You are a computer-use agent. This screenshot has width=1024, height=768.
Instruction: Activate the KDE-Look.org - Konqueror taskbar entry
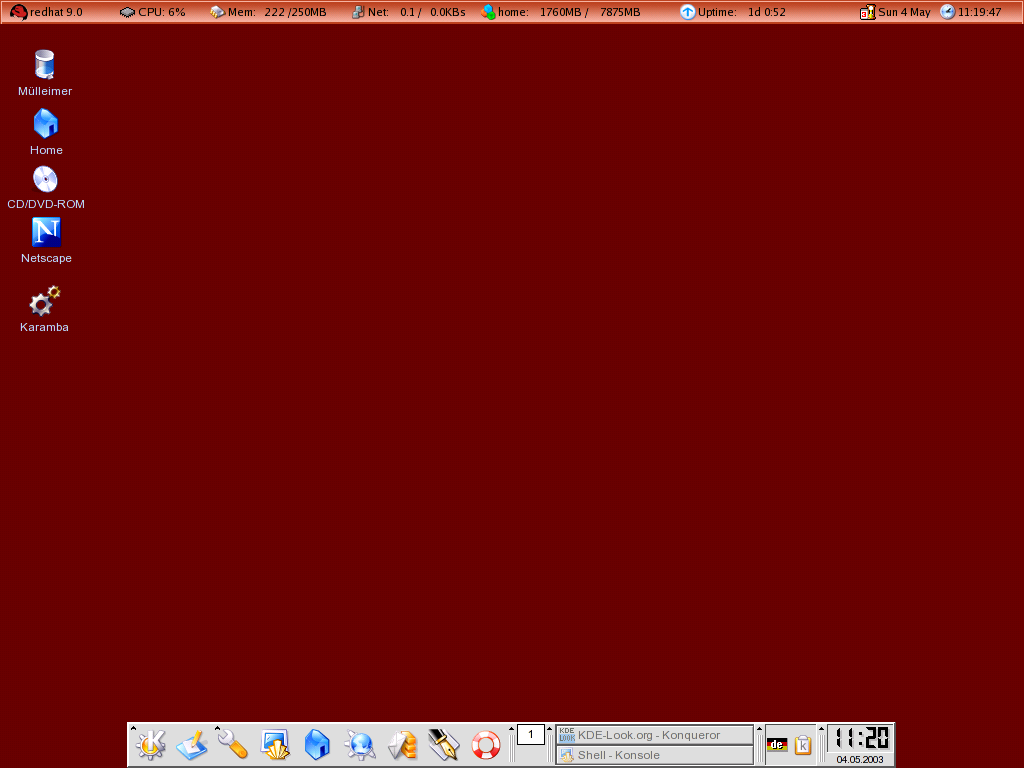654,735
